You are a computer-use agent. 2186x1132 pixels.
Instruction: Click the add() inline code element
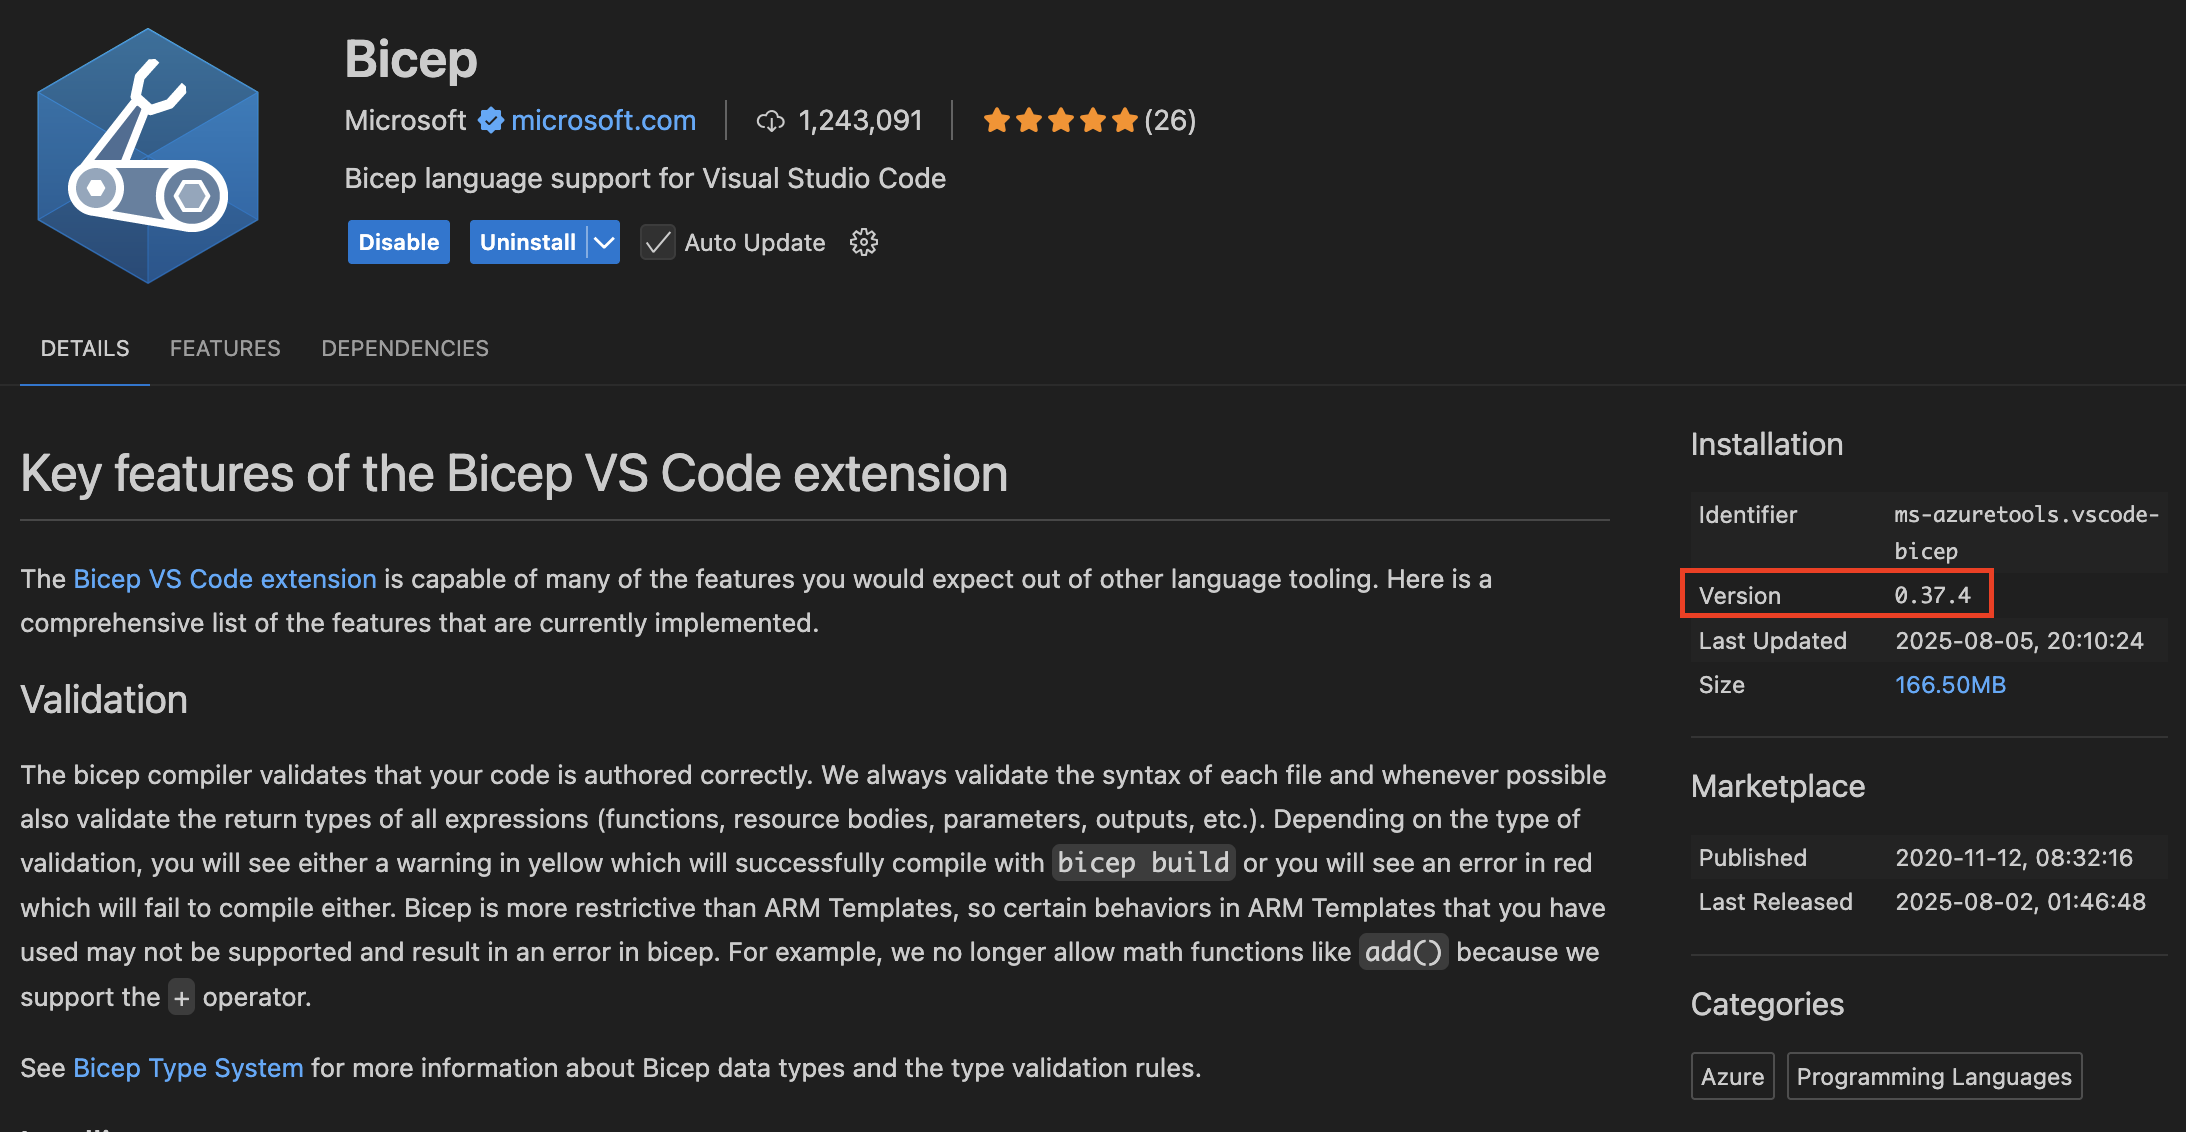1403,952
